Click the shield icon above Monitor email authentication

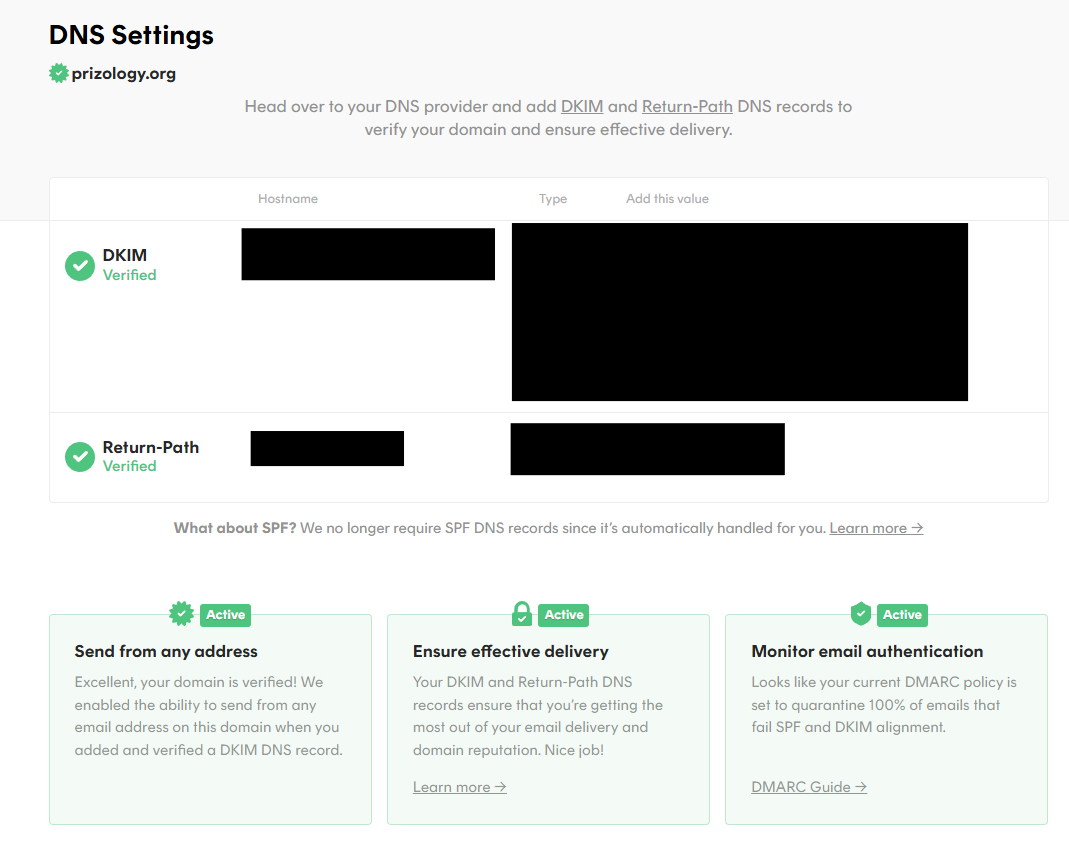tap(861, 614)
